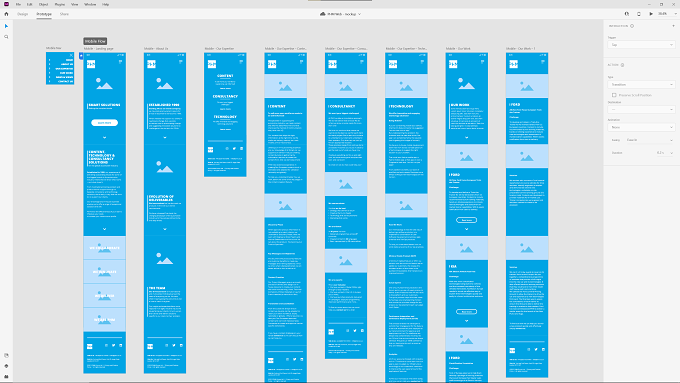Select the 'Mobile Nav' artboard title
Image resolution: width=680 pixels, height=383 pixels.
coord(54,48)
